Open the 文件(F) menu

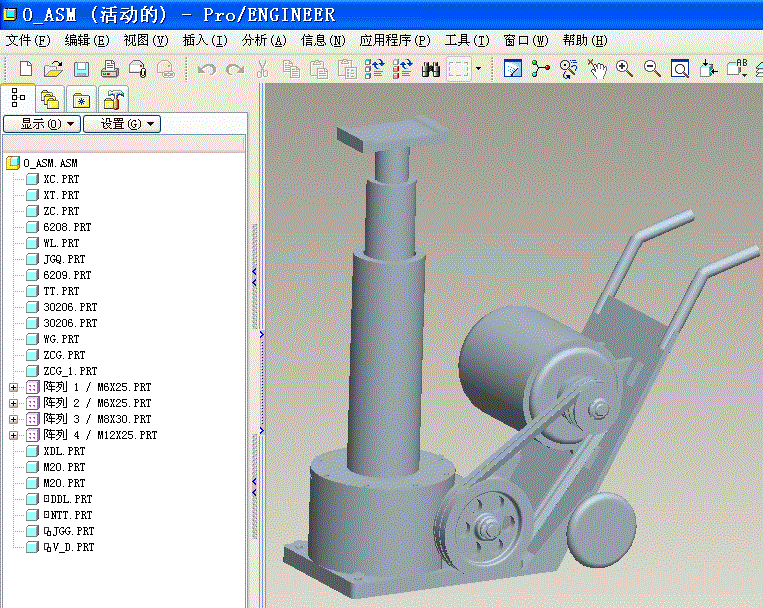coord(28,41)
